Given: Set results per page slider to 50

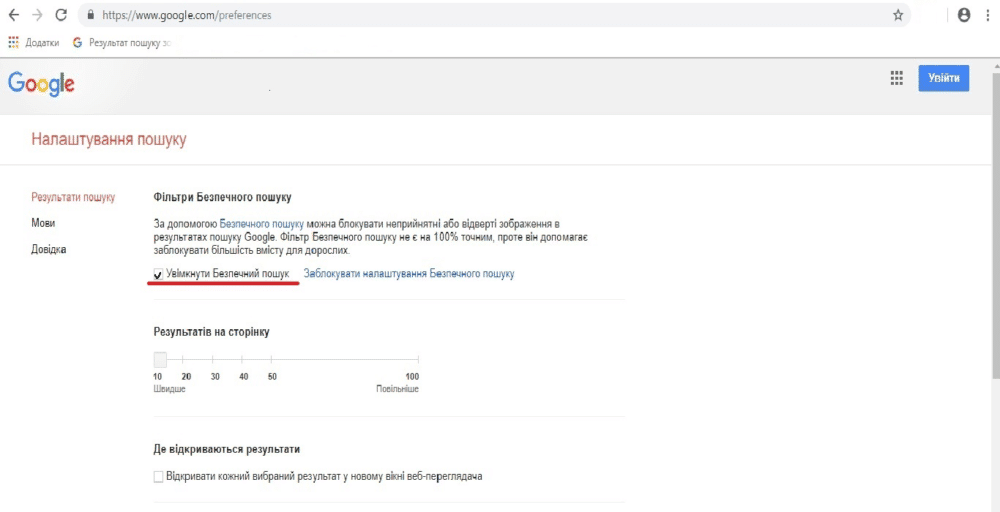Looking at the screenshot, I should (272, 359).
